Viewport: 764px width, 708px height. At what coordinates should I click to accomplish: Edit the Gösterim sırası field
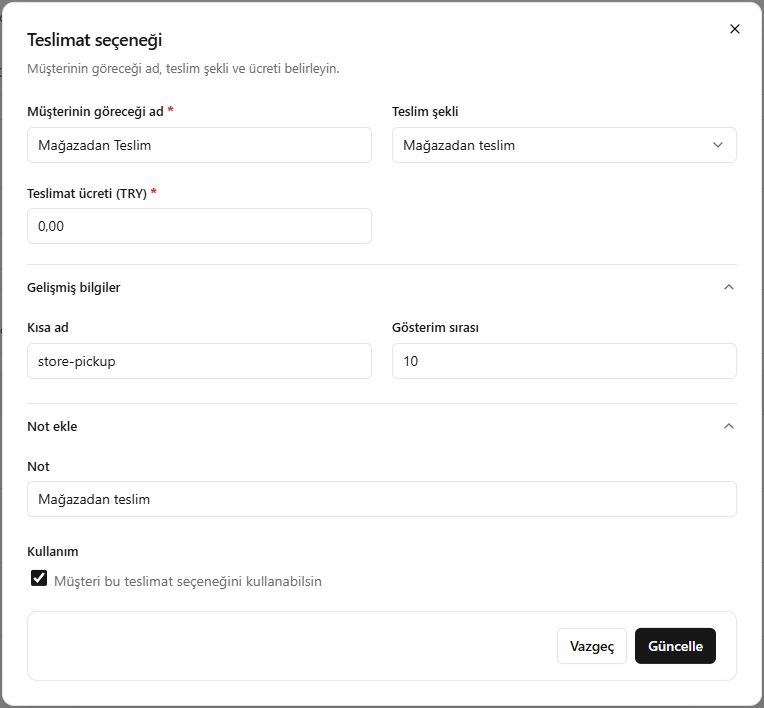pyautogui.click(x=564, y=361)
